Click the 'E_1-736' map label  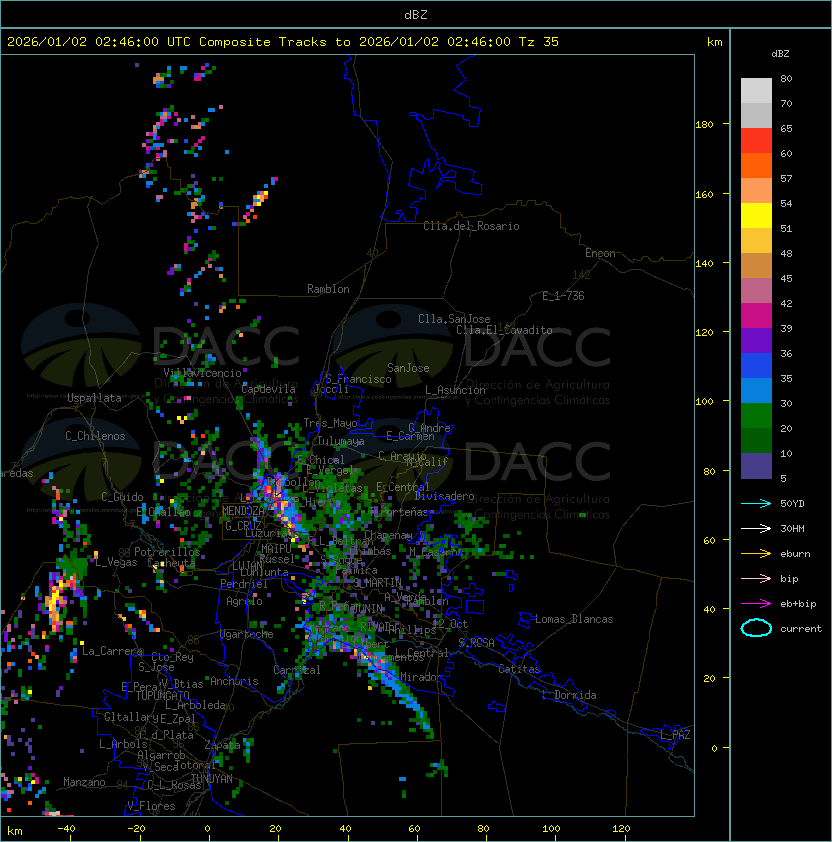coord(563,296)
